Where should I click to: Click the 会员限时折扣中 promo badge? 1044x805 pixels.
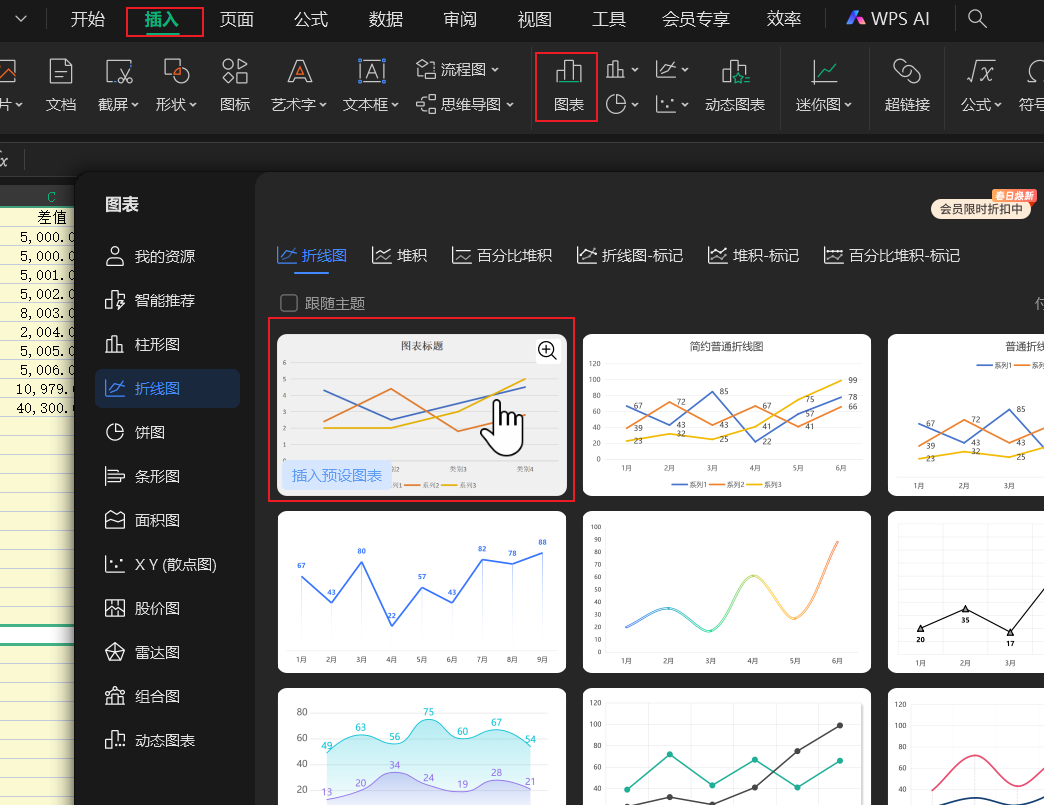coord(981,209)
